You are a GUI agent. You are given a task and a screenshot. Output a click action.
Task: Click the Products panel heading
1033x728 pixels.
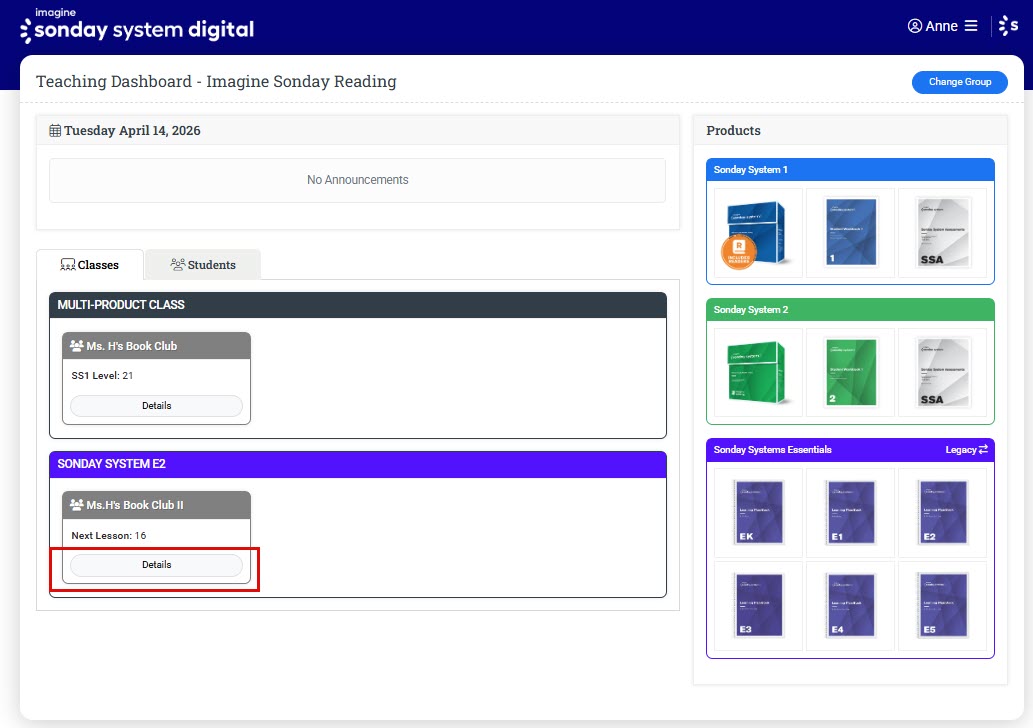click(733, 130)
